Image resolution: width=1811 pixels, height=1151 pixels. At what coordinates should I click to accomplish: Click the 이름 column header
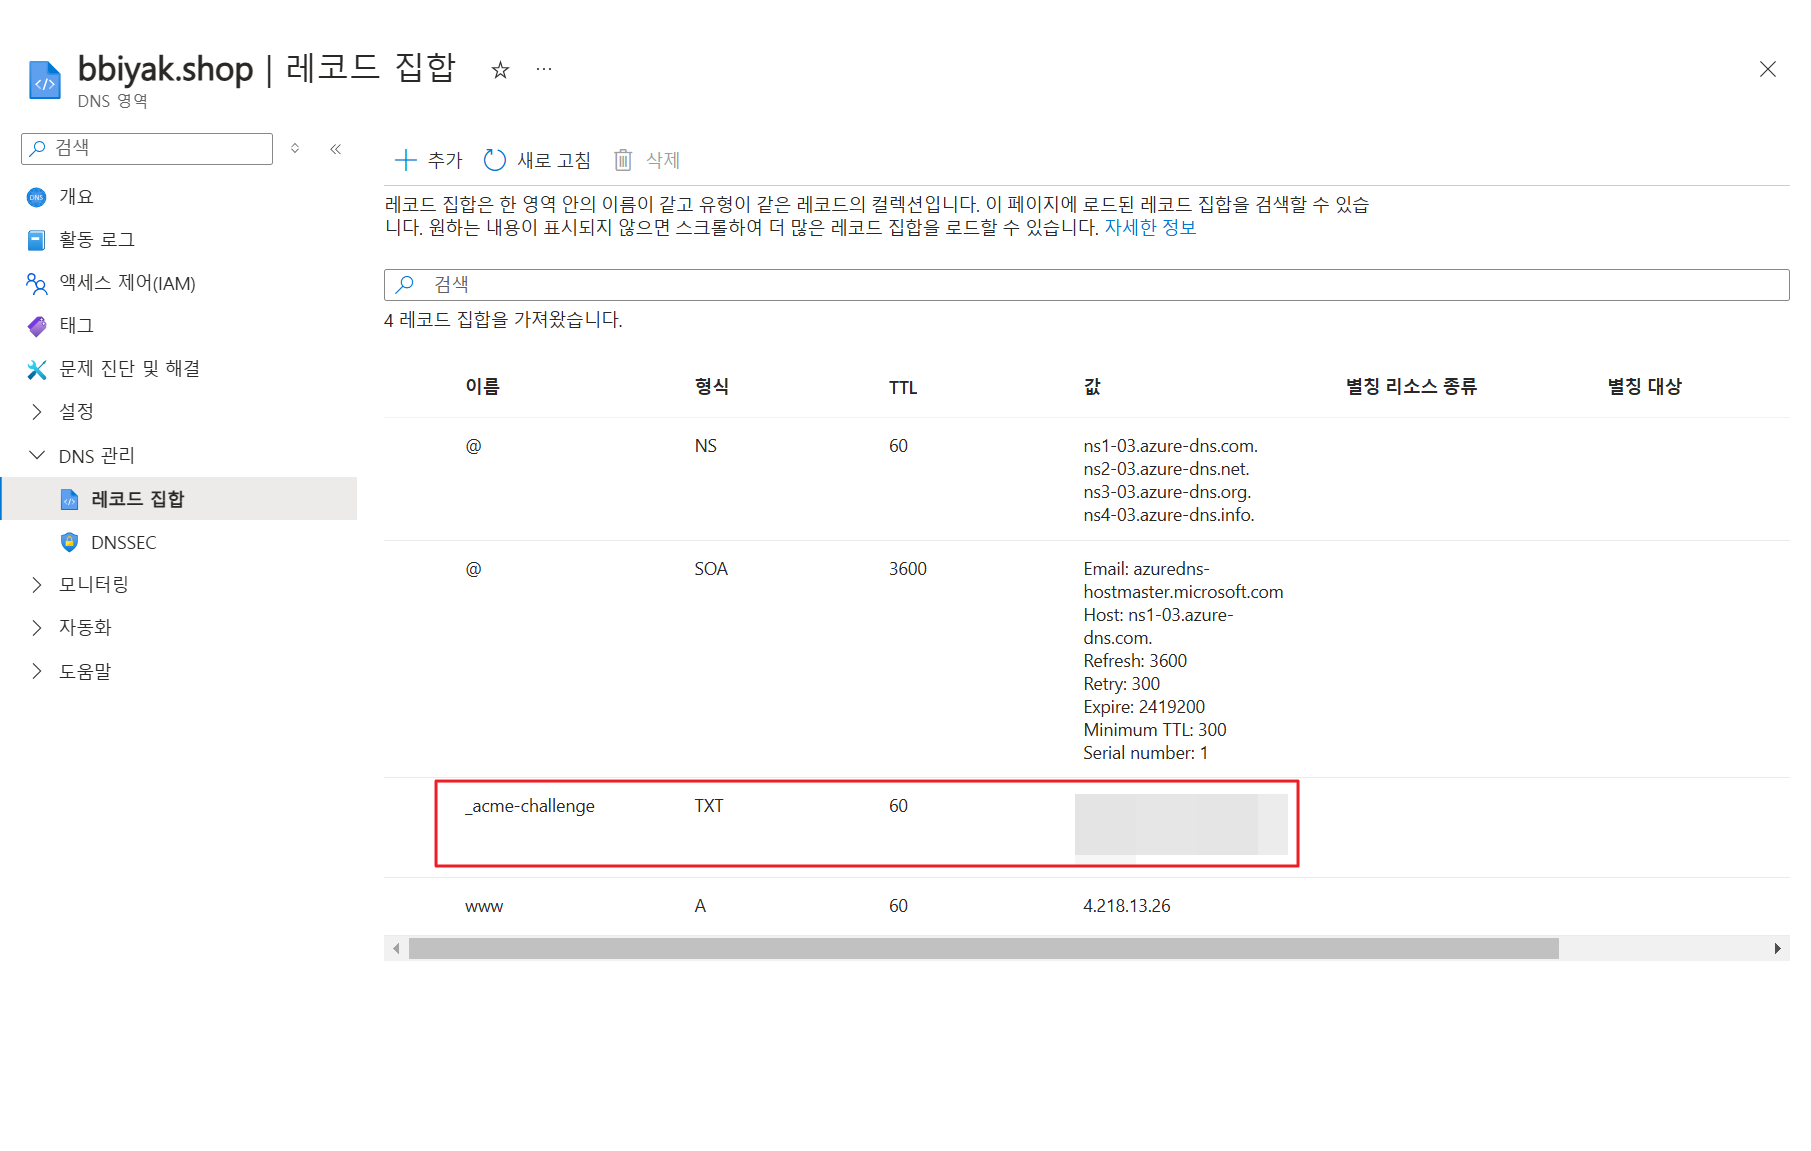[483, 387]
